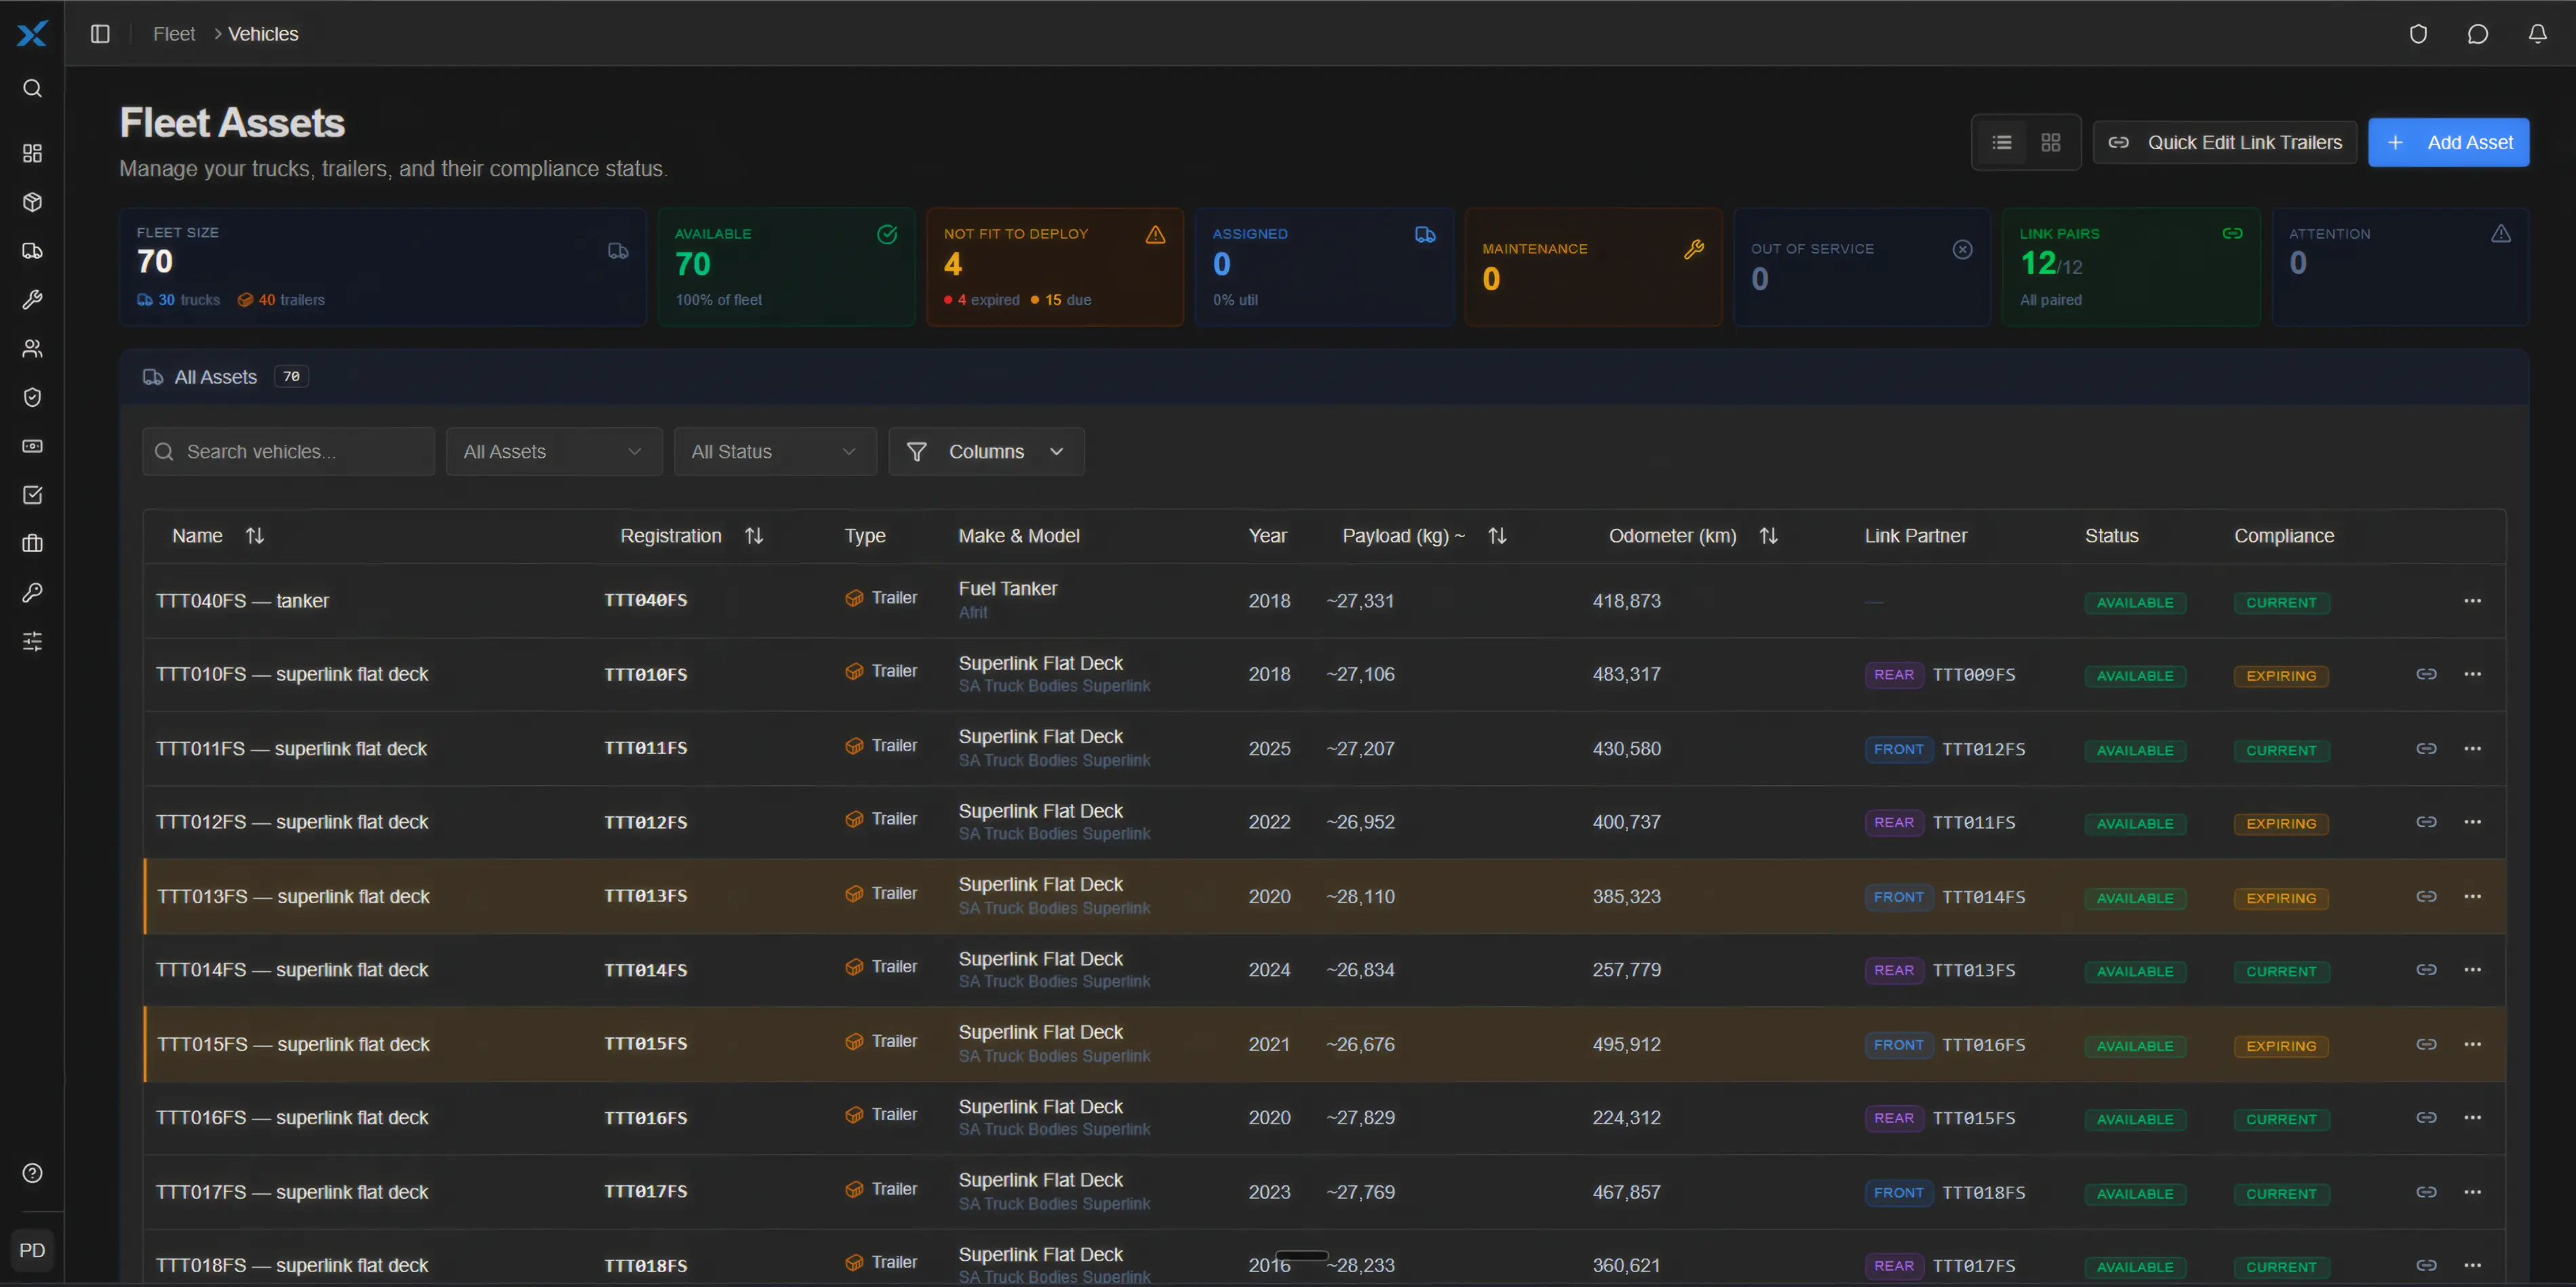This screenshot has height=1287, width=2576.
Task: Open the people users sidebar icon
Action: pos(32,348)
